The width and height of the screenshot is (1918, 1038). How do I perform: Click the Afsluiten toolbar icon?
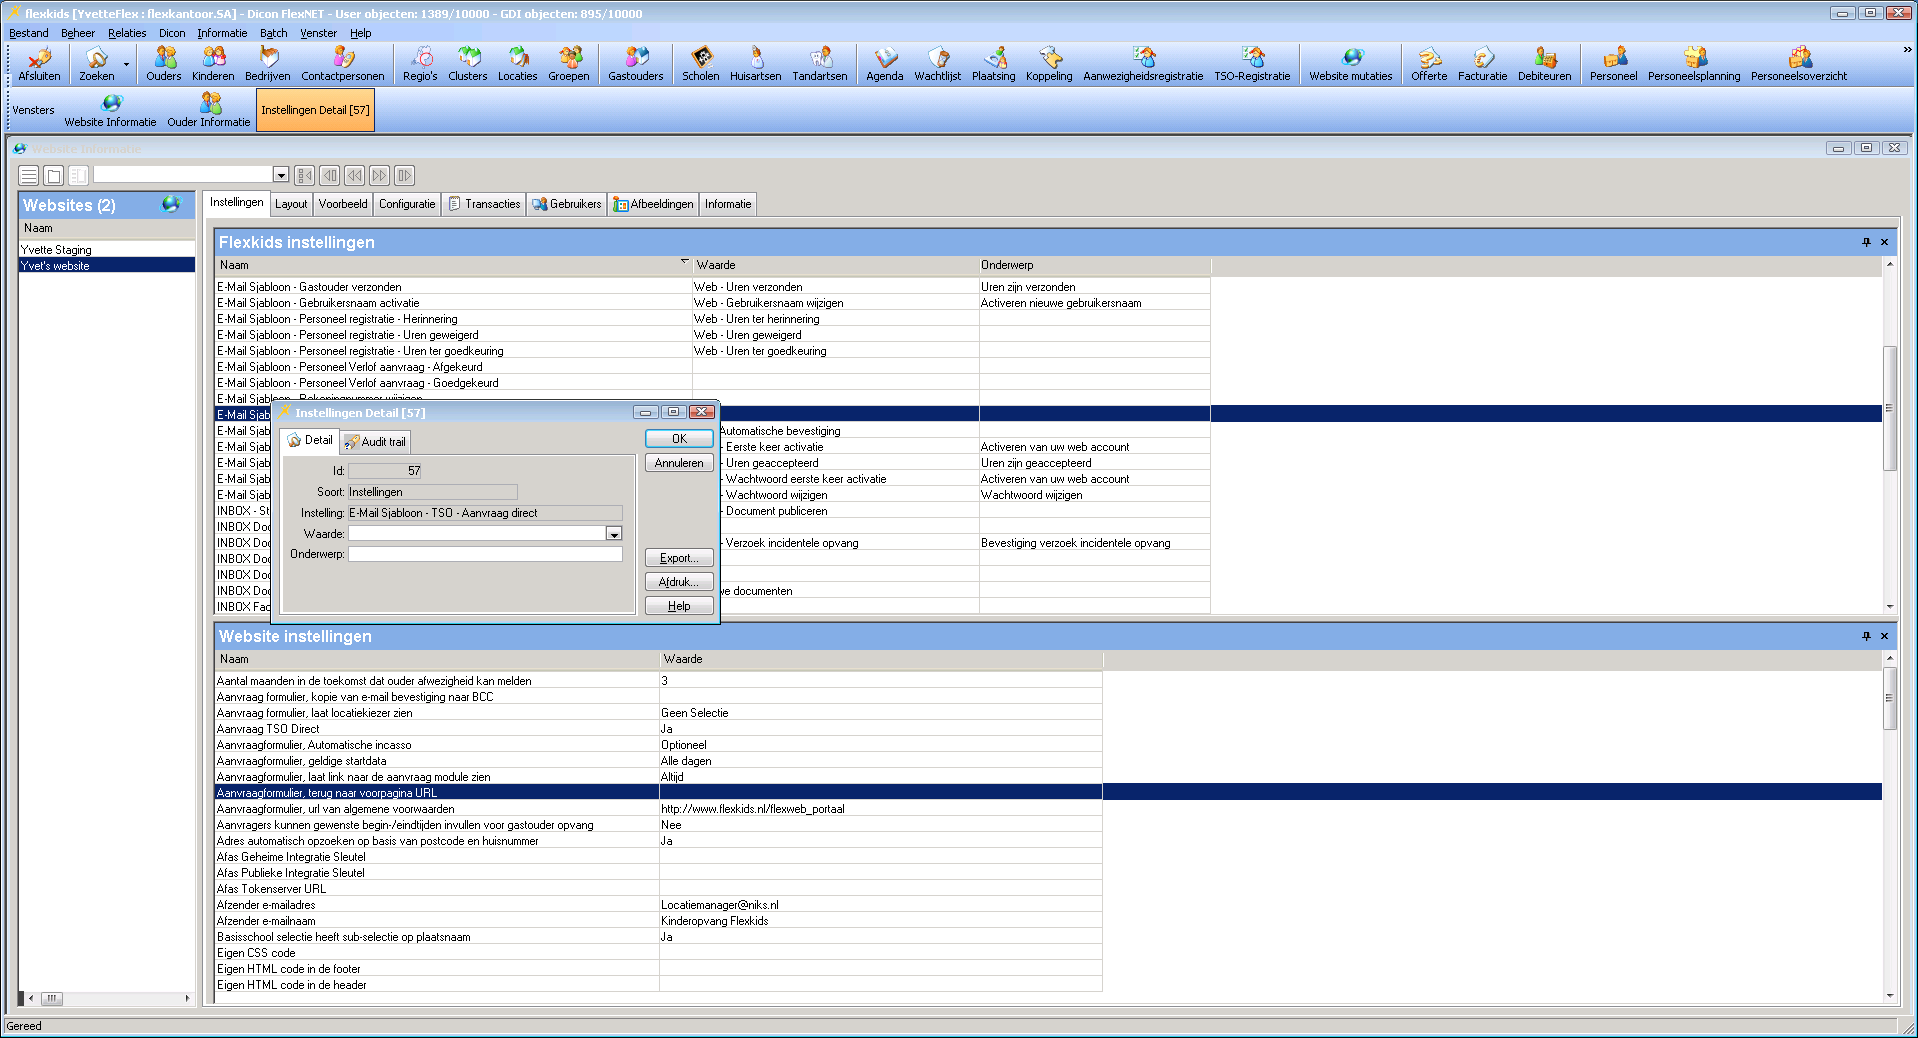click(39, 63)
